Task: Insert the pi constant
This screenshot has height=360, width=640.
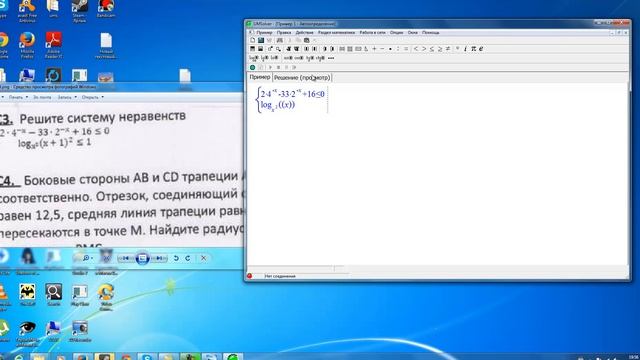Action: click(x=473, y=49)
